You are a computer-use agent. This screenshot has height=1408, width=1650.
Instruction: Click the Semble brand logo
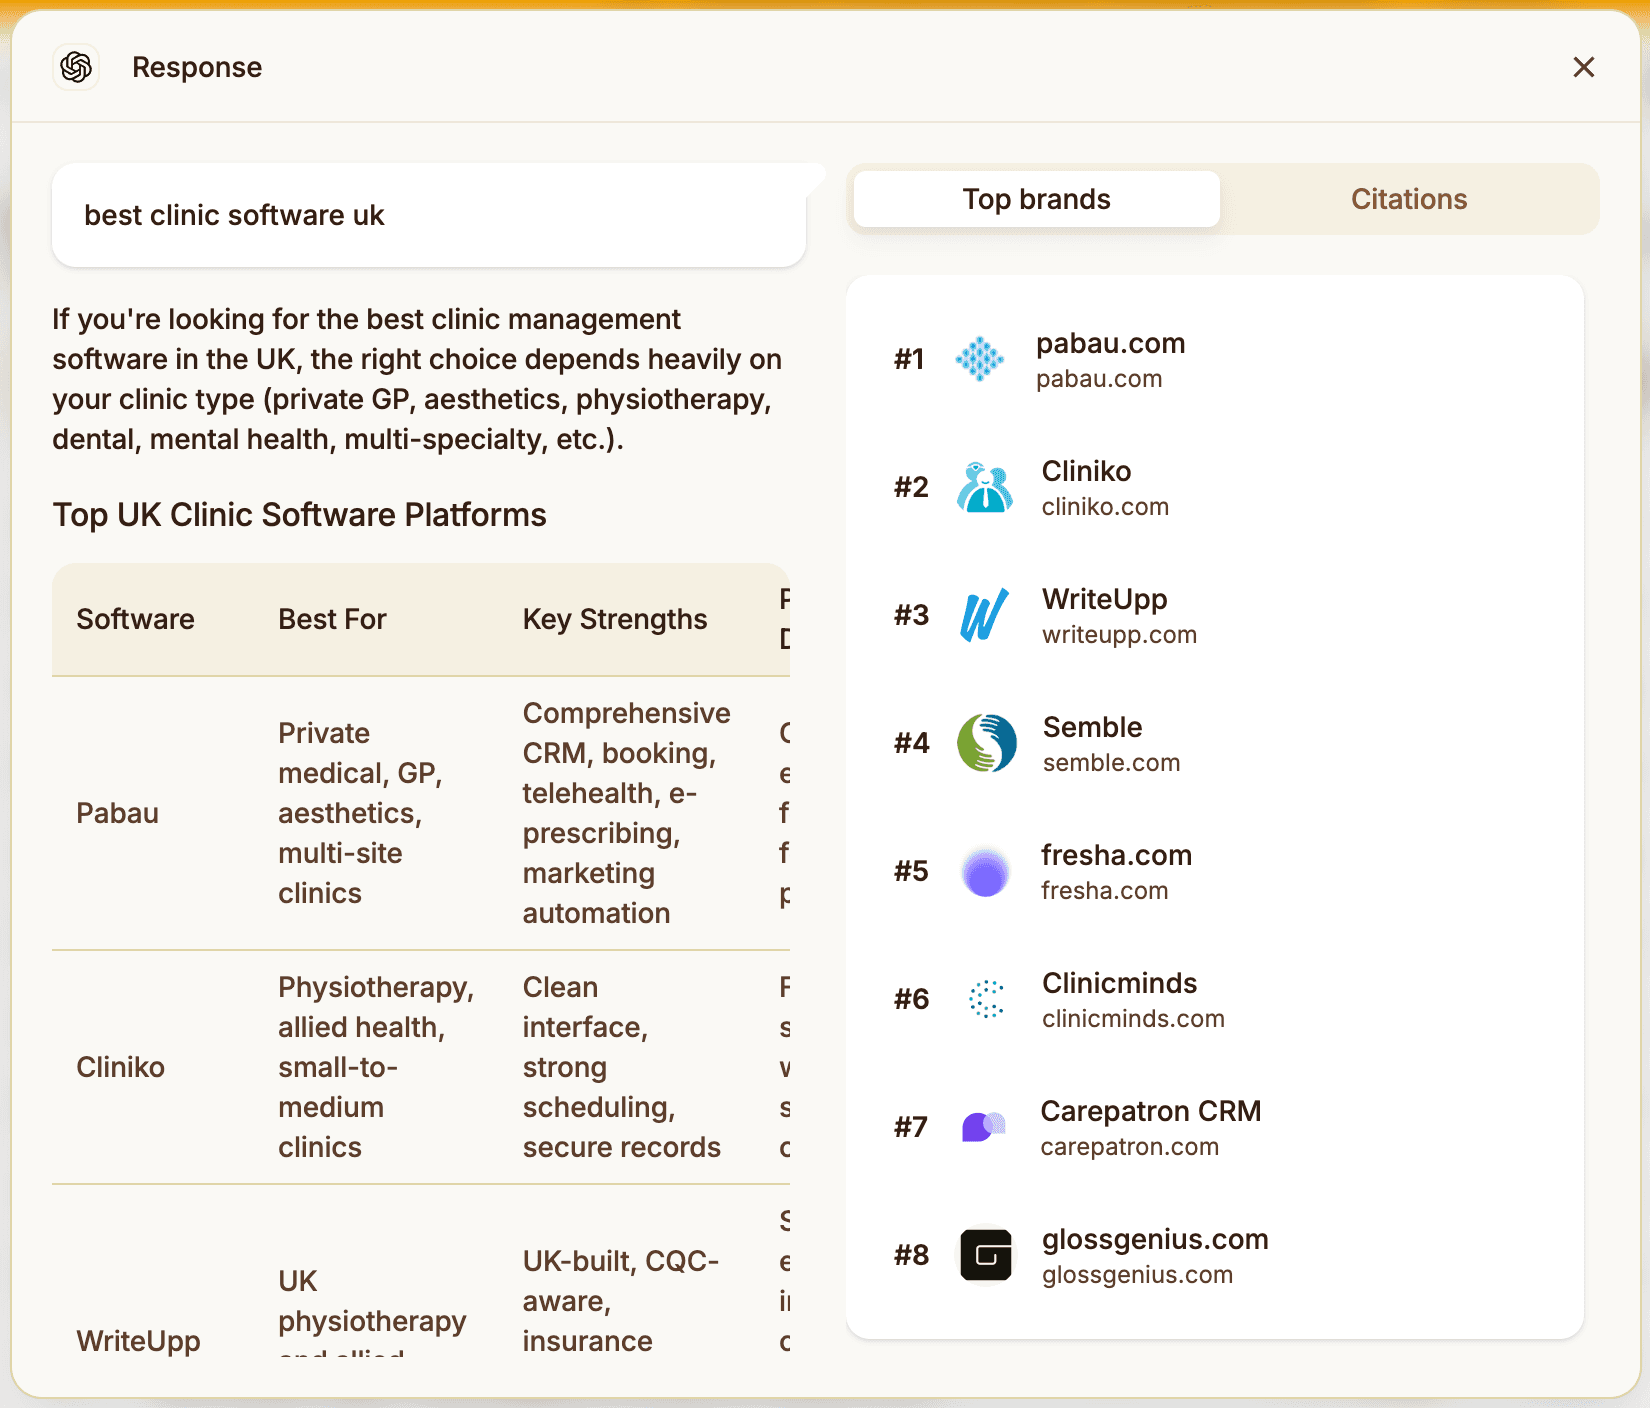point(987,743)
